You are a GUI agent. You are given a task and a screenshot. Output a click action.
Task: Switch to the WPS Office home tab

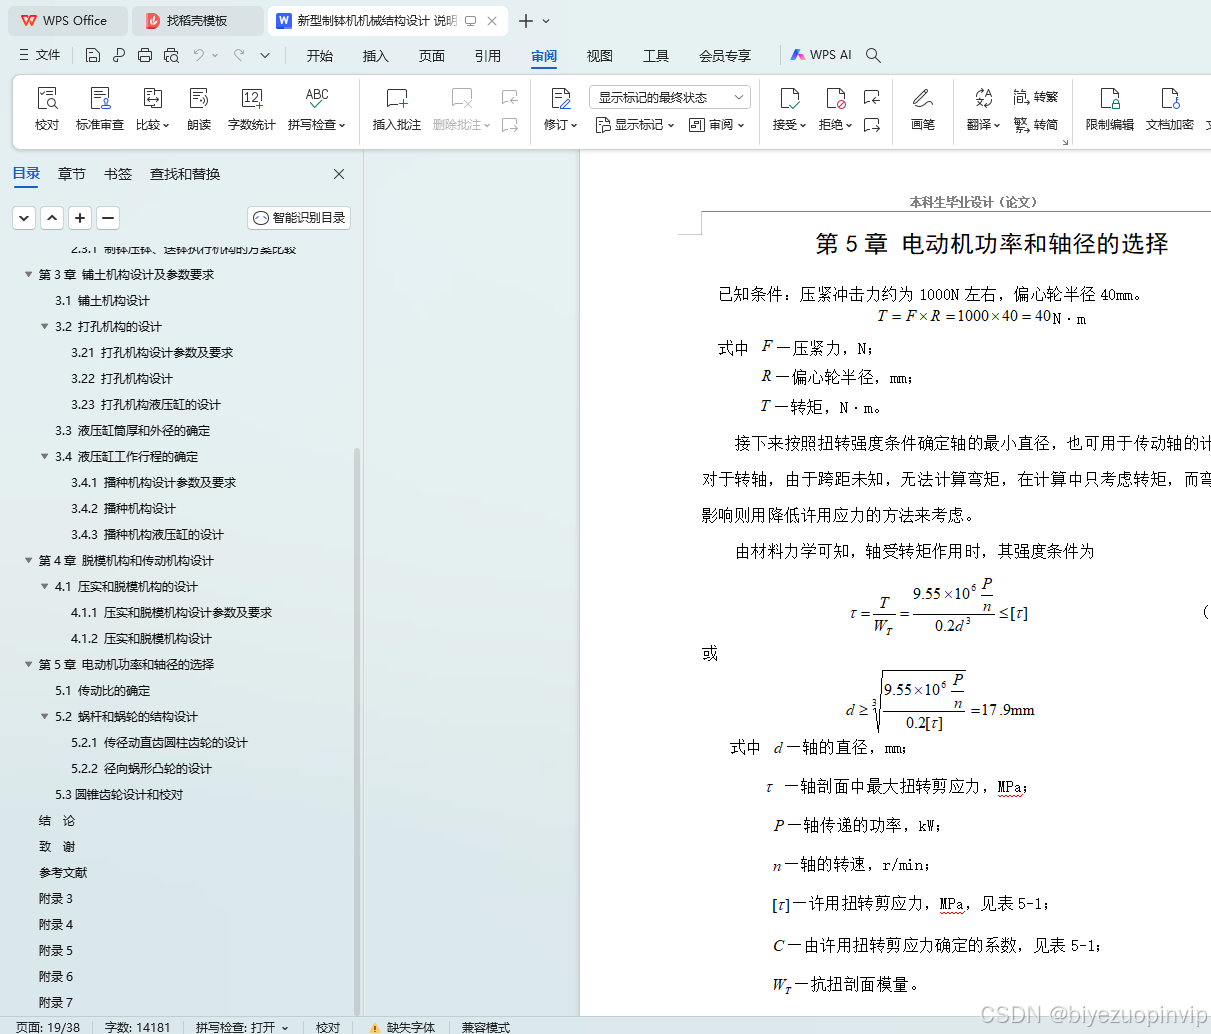66,20
